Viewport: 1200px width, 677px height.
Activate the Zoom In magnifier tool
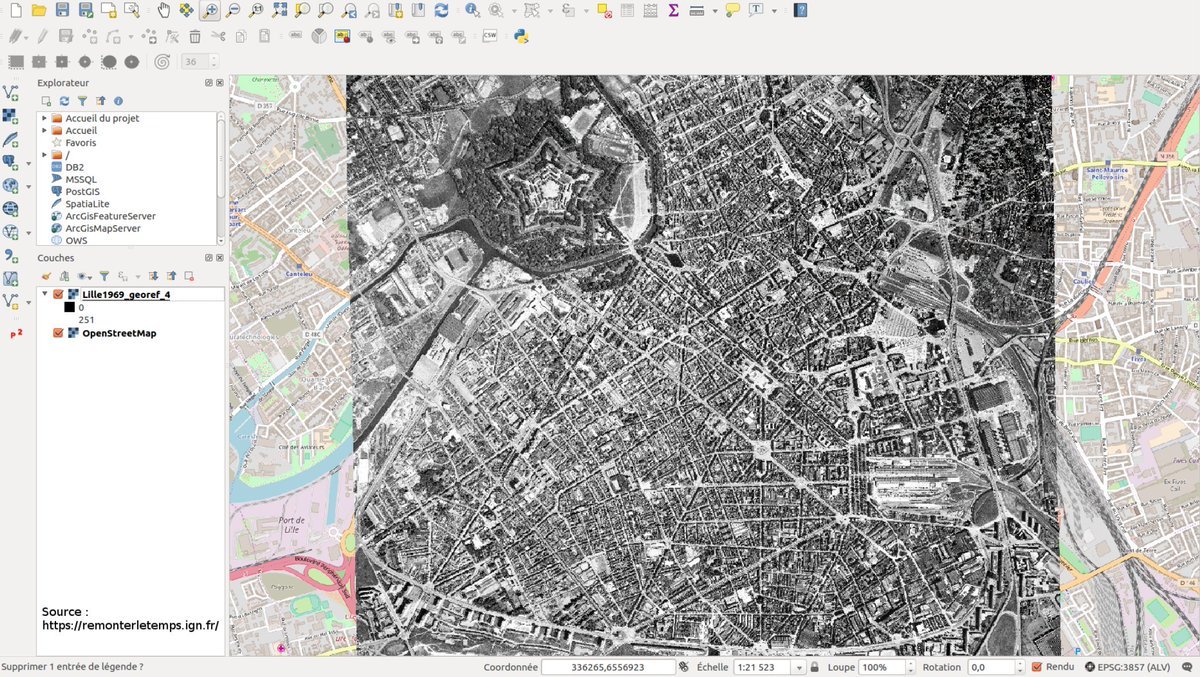[211, 11]
